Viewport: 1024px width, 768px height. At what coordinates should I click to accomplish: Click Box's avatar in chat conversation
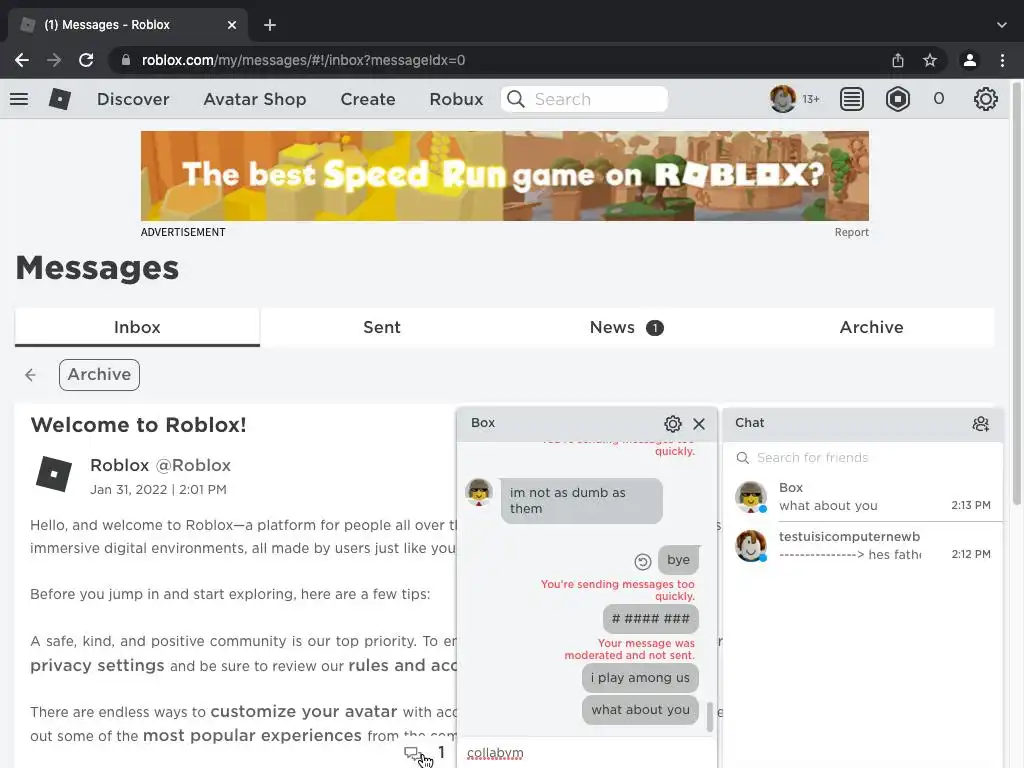[x=479, y=491]
